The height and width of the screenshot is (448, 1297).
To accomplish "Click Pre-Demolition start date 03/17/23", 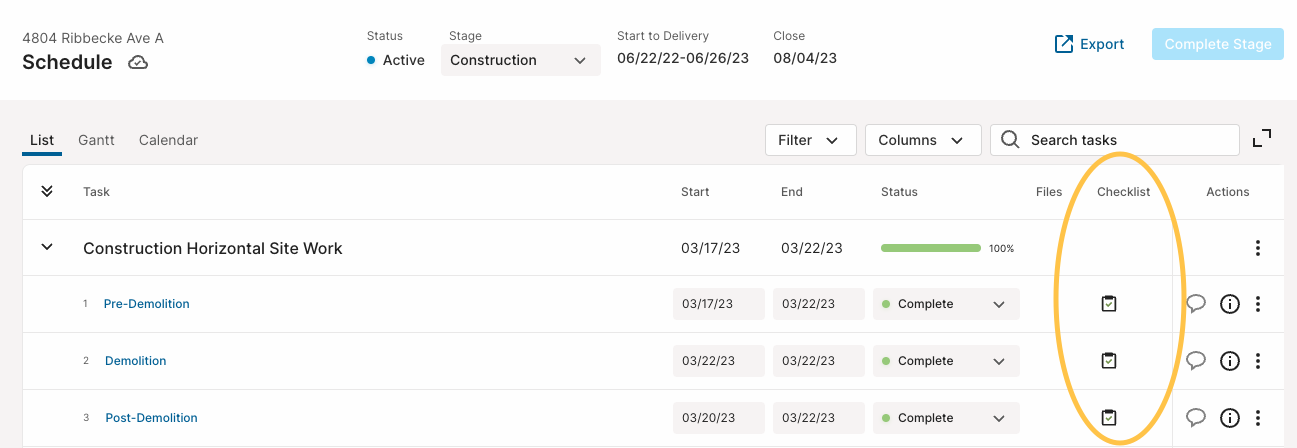I will pyautogui.click(x=719, y=304).
